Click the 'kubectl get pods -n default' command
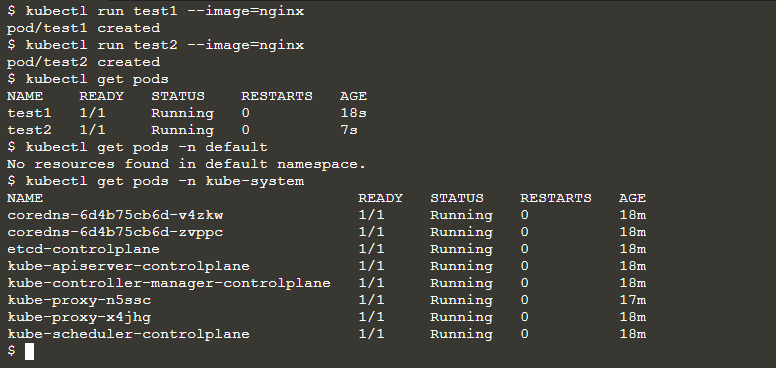776x368 pixels. point(146,147)
